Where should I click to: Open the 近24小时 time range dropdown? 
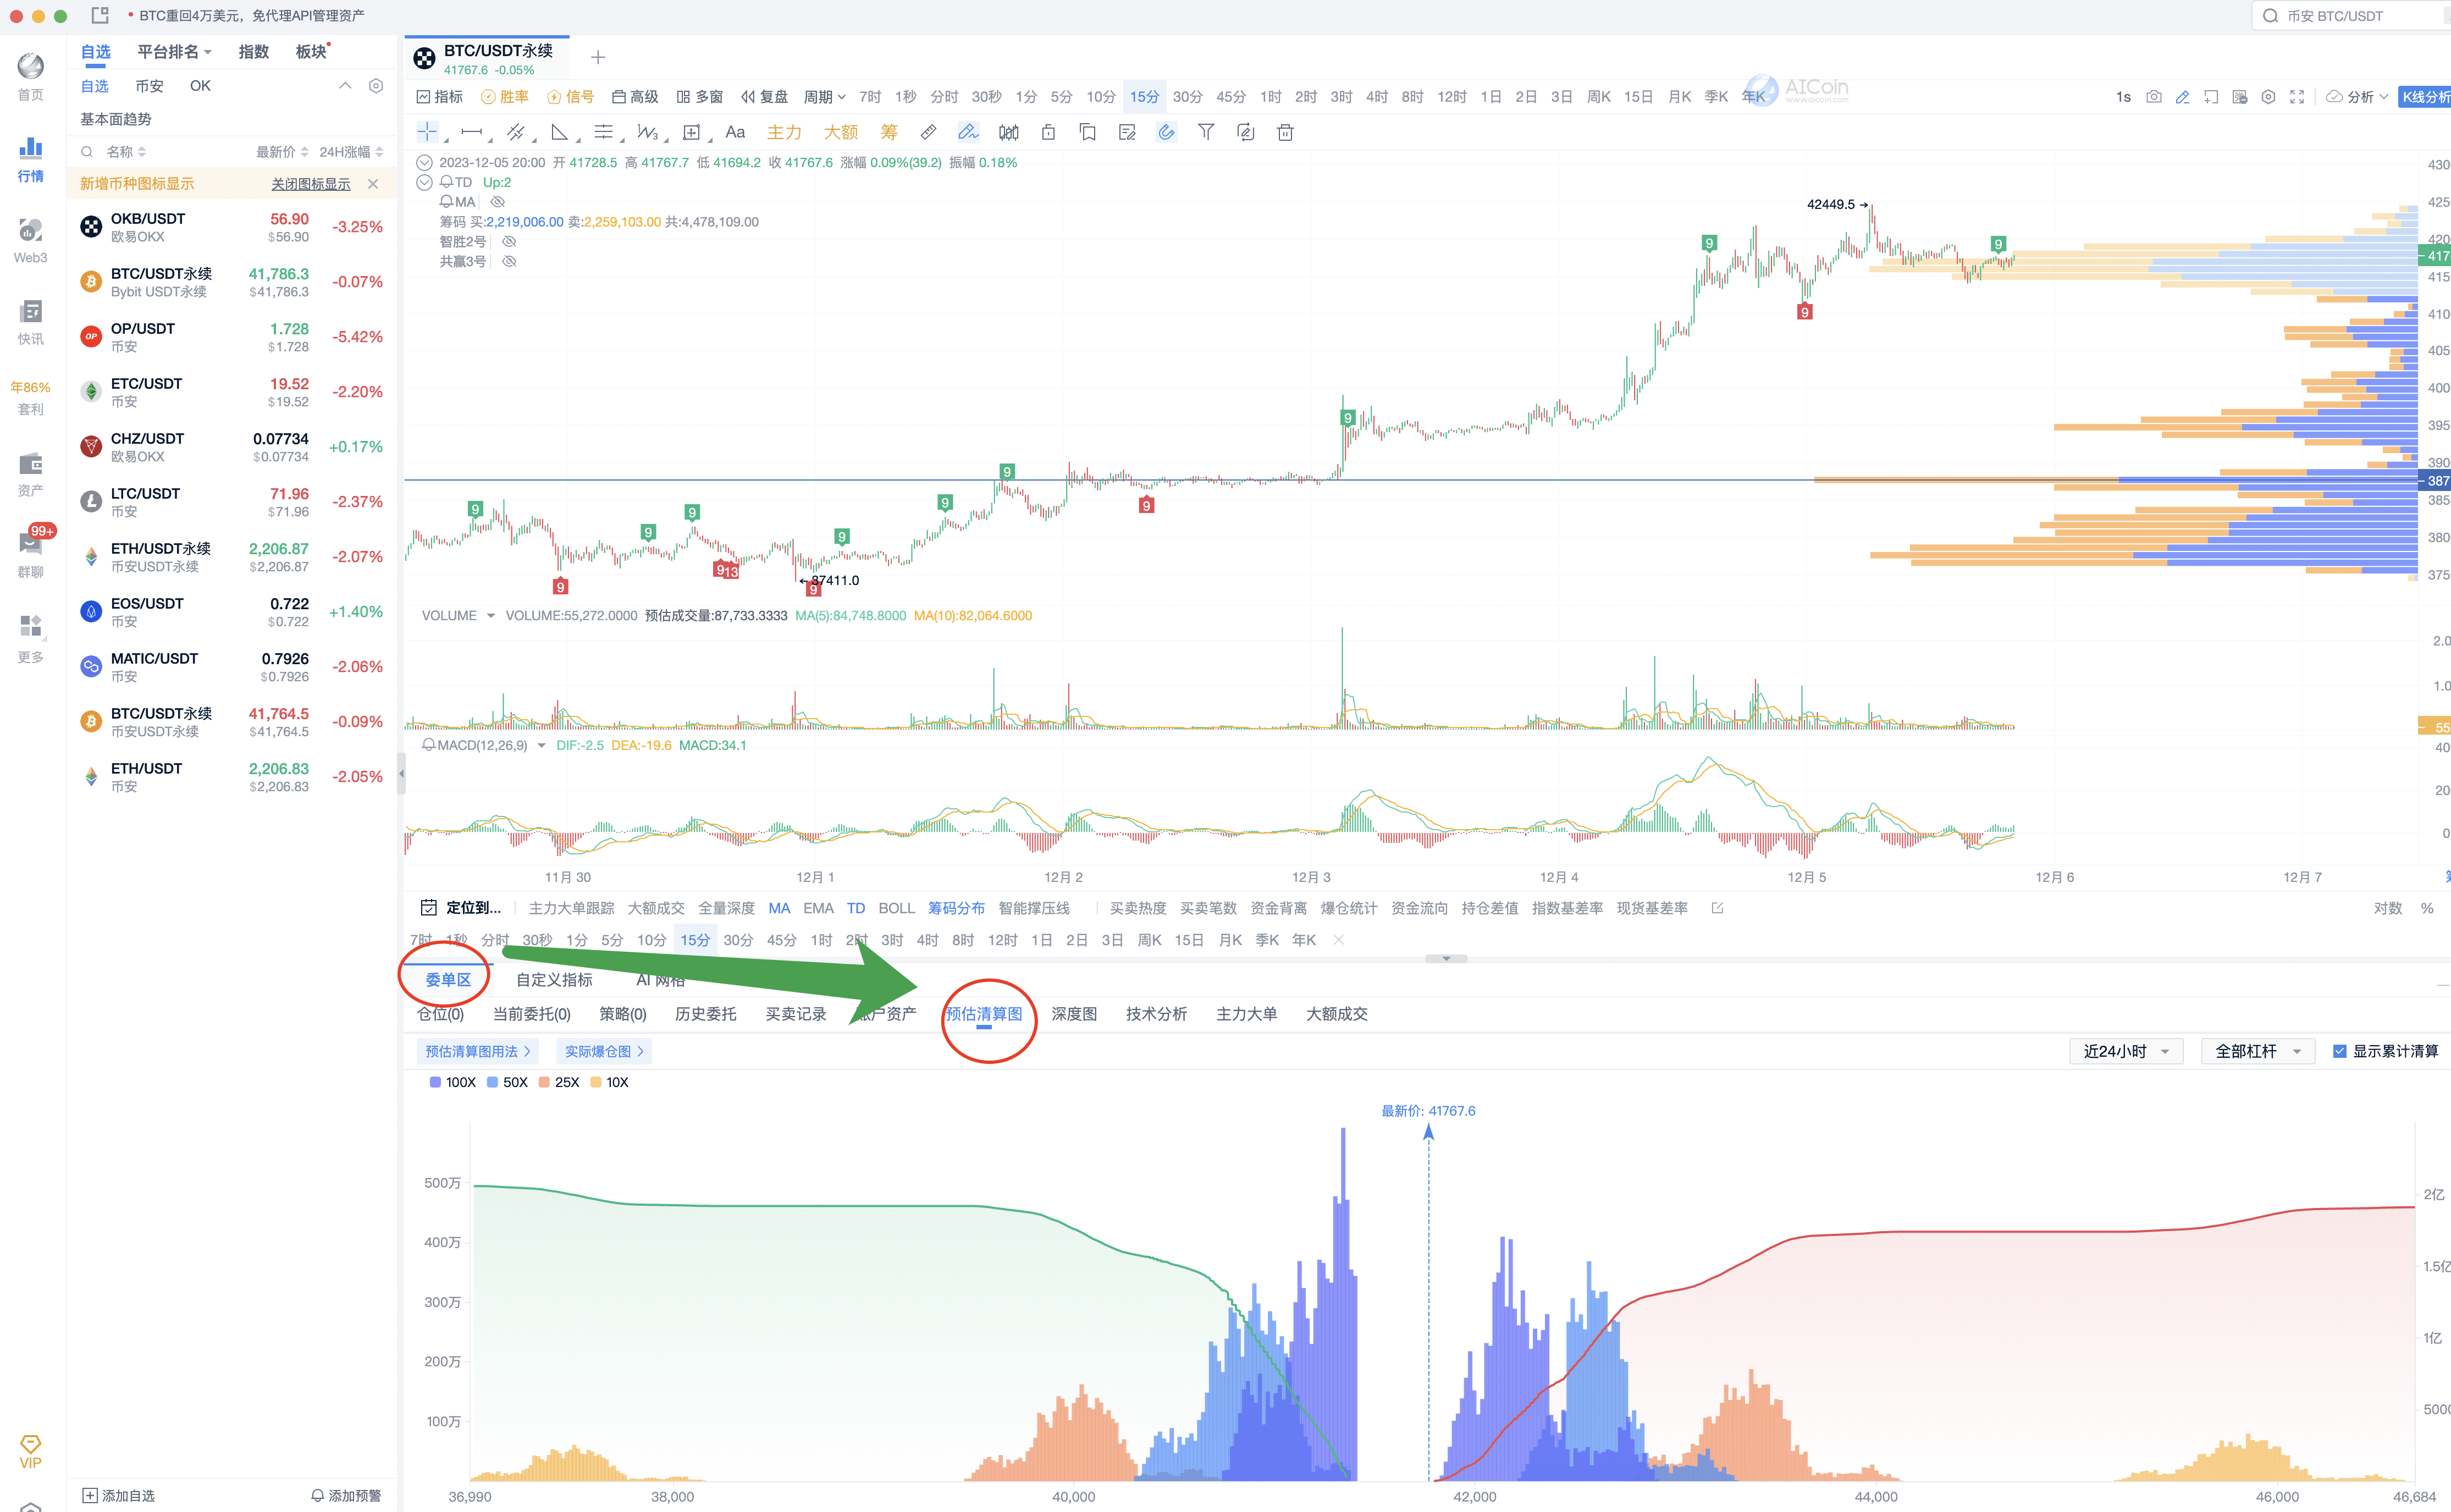2126,1051
